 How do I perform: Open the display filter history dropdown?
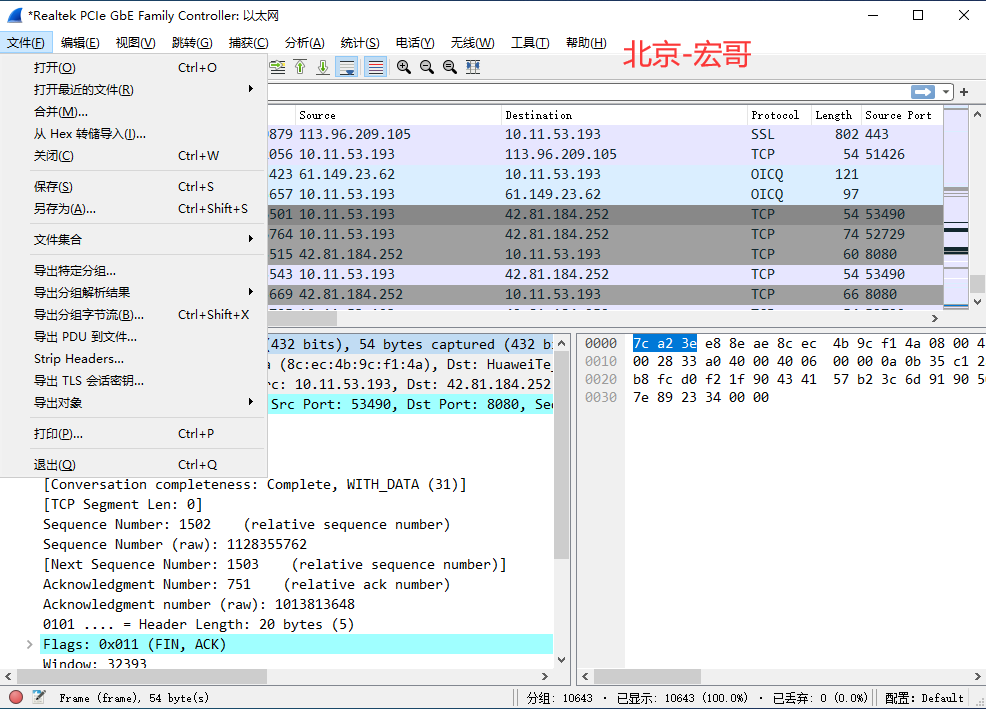(x=946, y=92)
